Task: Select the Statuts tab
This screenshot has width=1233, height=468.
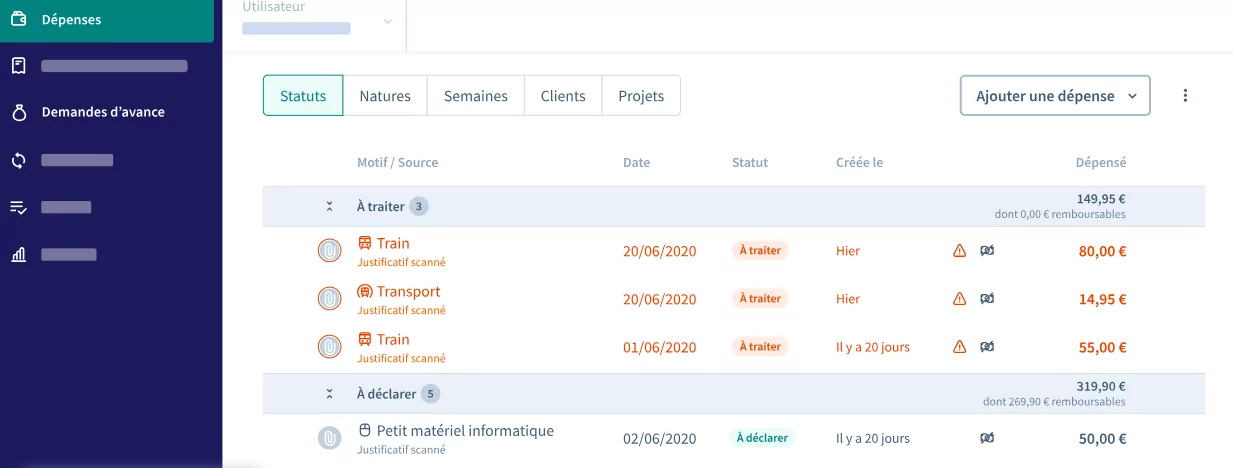Action: 303,96
